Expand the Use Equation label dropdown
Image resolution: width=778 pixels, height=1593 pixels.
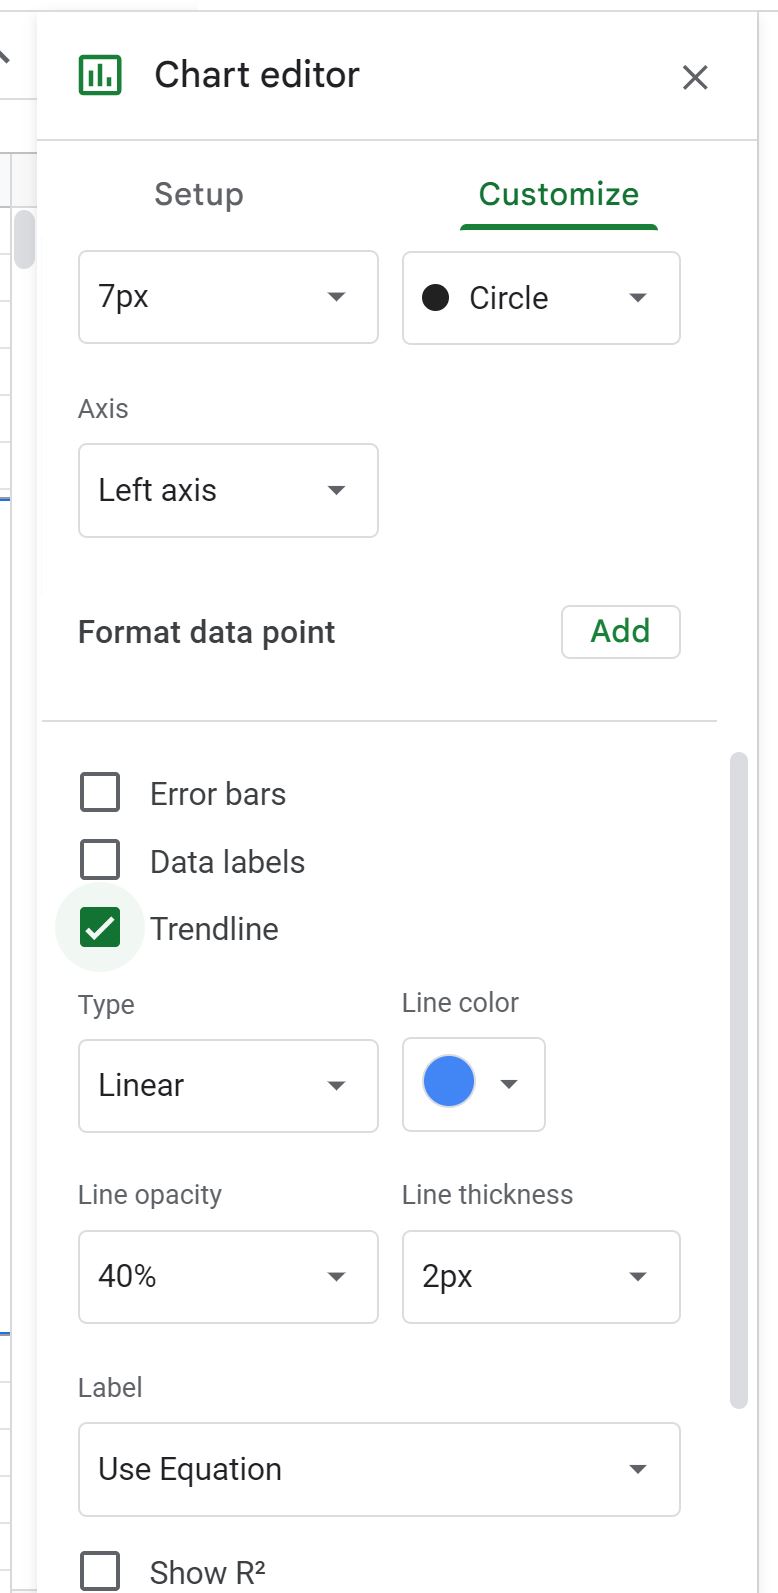[379, 1469]
